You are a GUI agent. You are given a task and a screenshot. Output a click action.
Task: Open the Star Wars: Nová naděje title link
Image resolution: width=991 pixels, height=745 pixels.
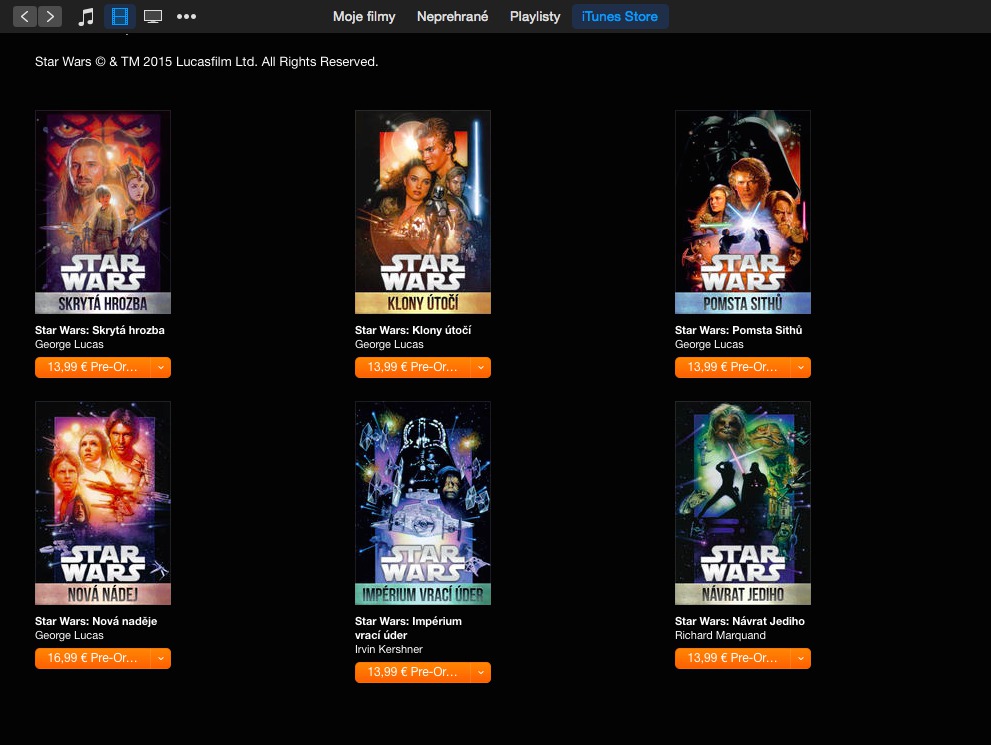[96, 621]
